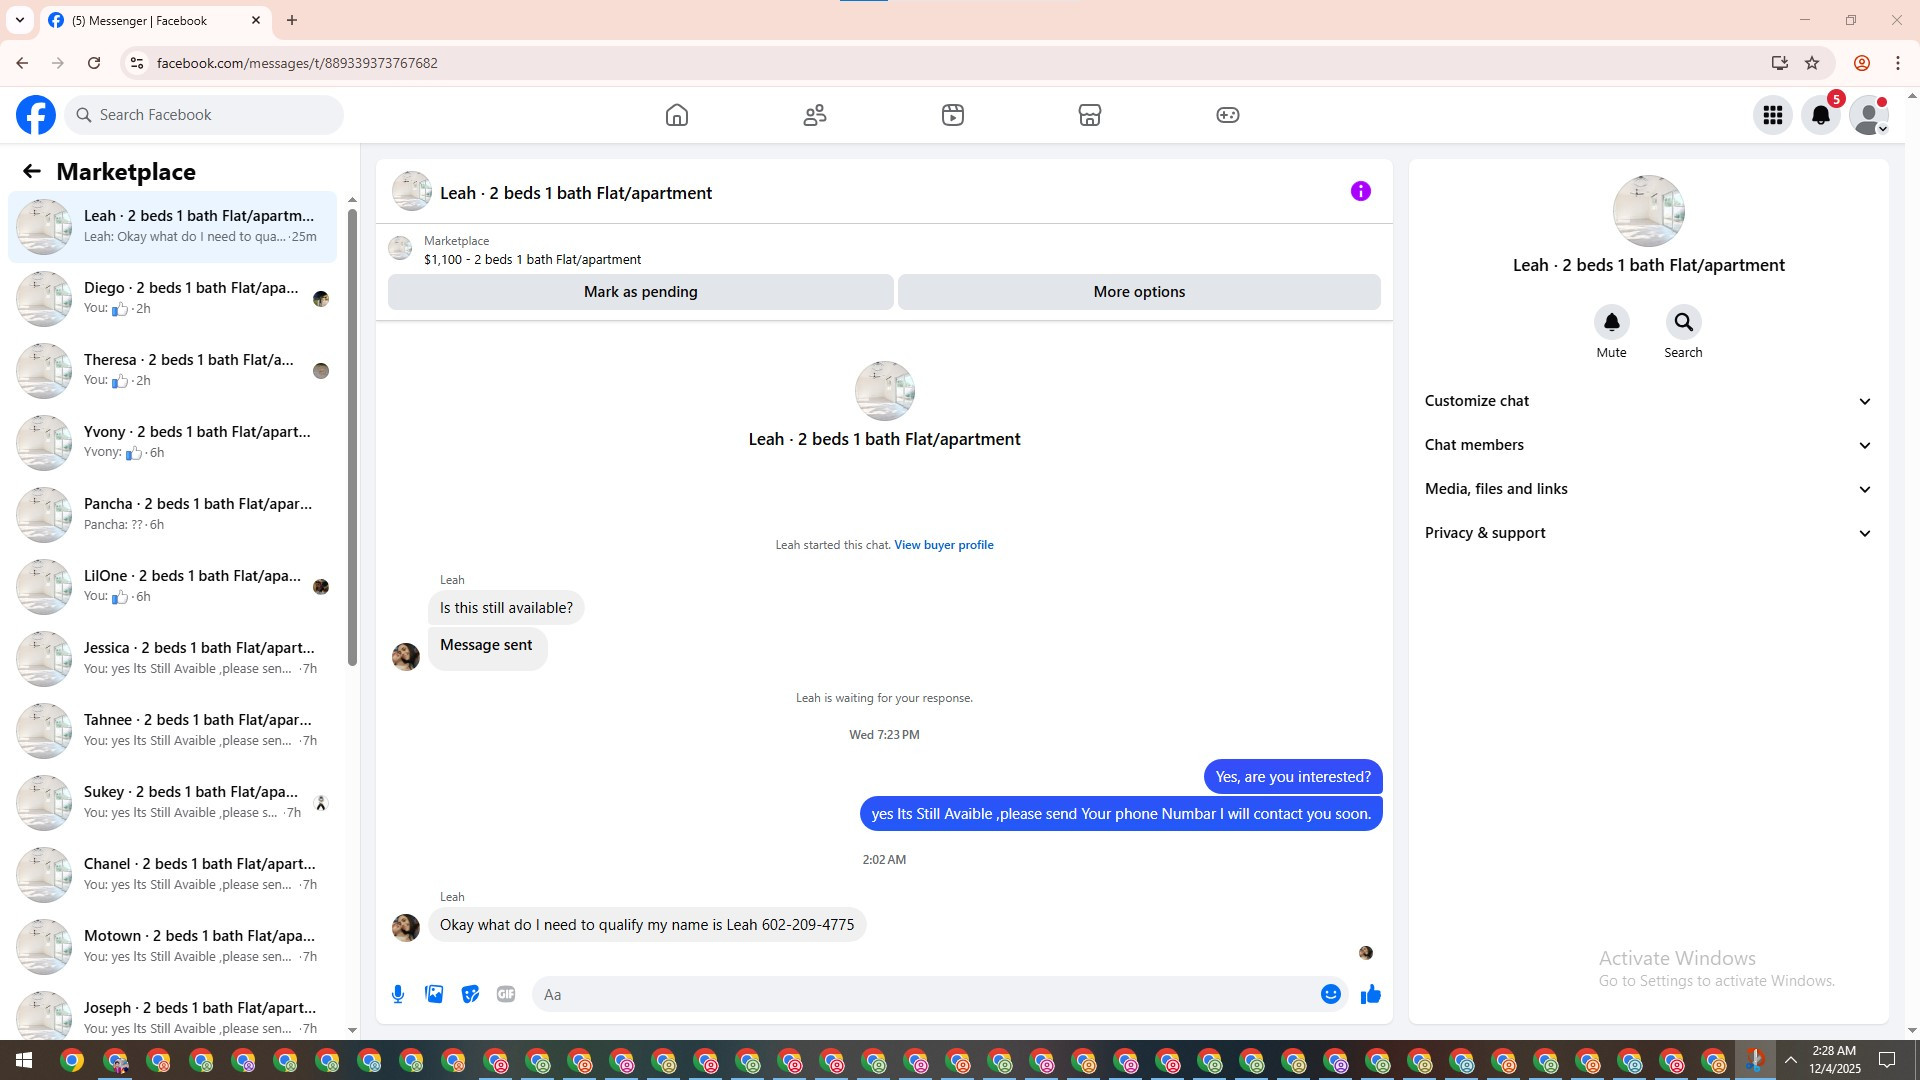The width and height of the screenshot is (1920, 1080).
Task: Go to Home tab in top navigation
Action: (x=677, y=115)
